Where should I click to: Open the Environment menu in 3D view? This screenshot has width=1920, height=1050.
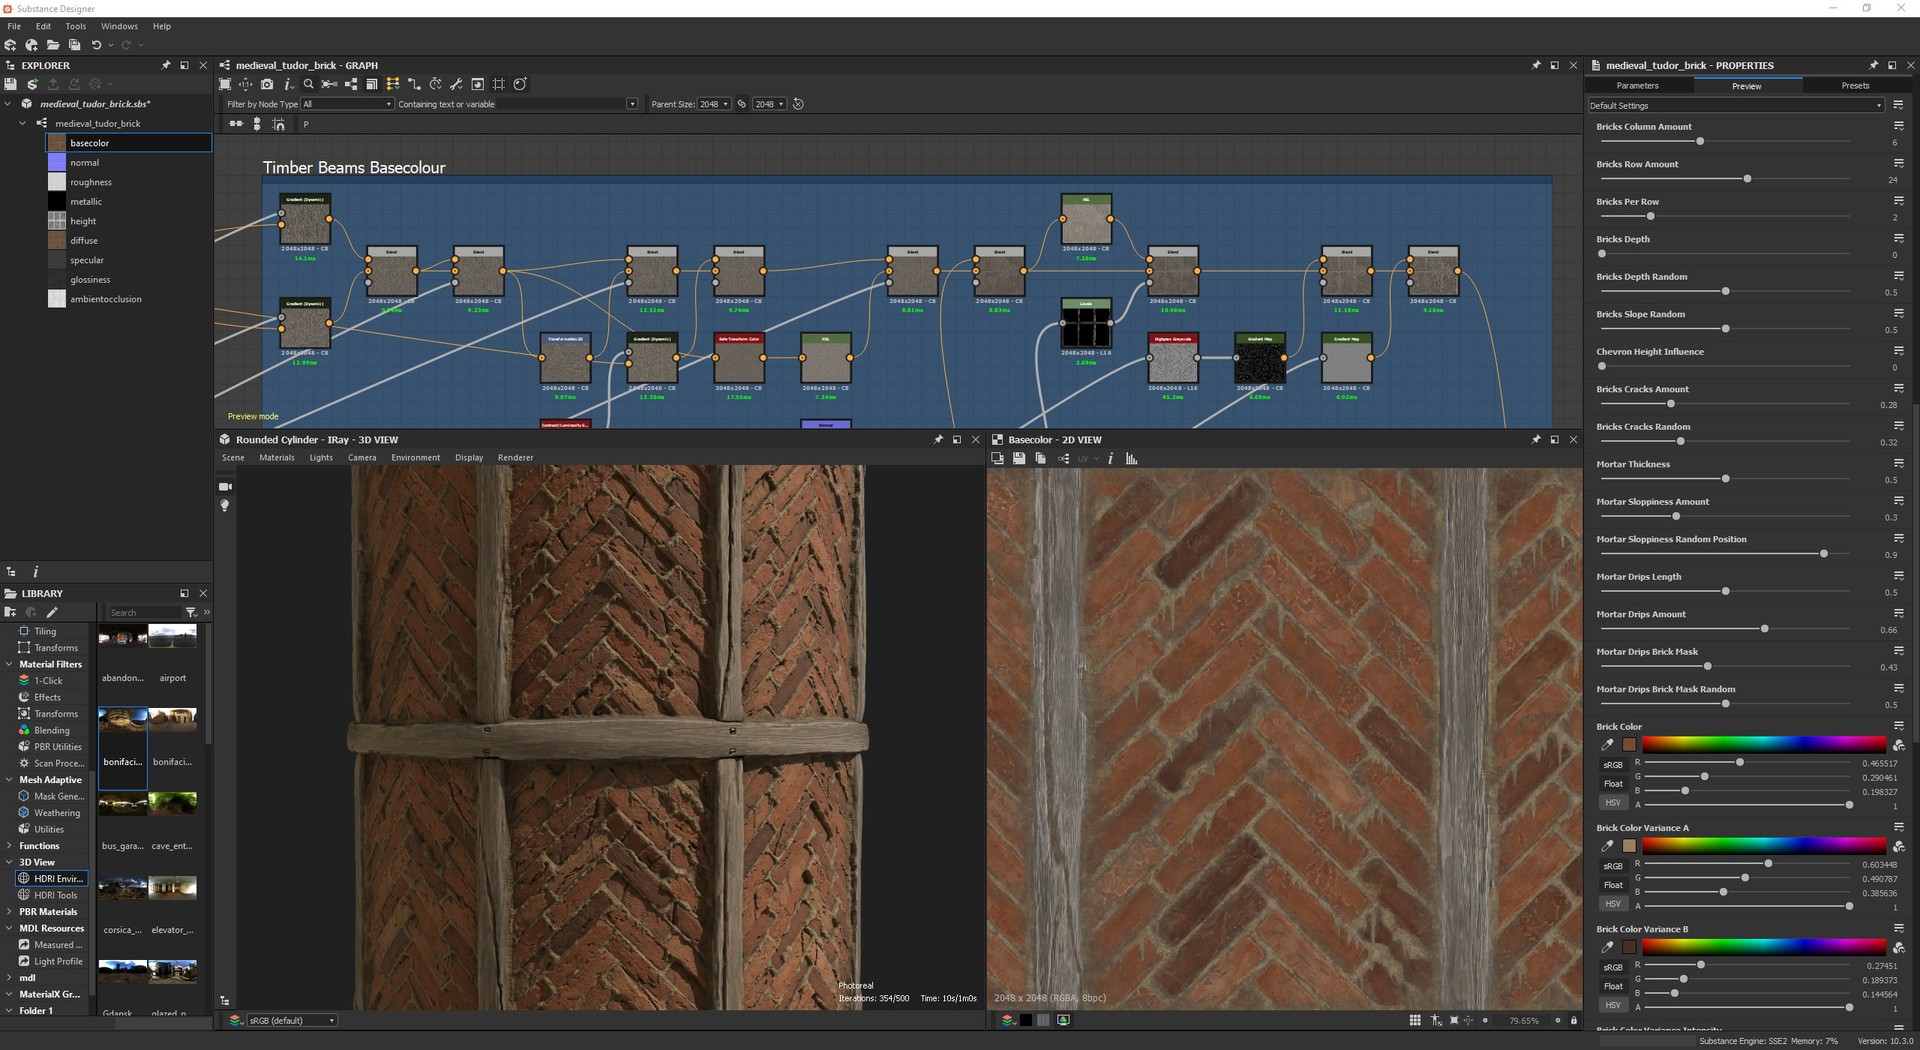point(415,458)
